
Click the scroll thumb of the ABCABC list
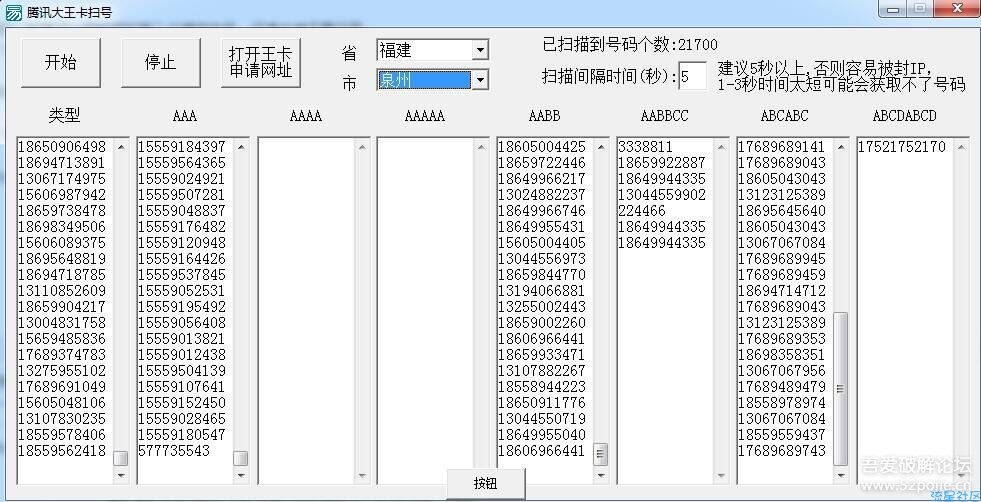pyautogui.click(x=841, y=389)
